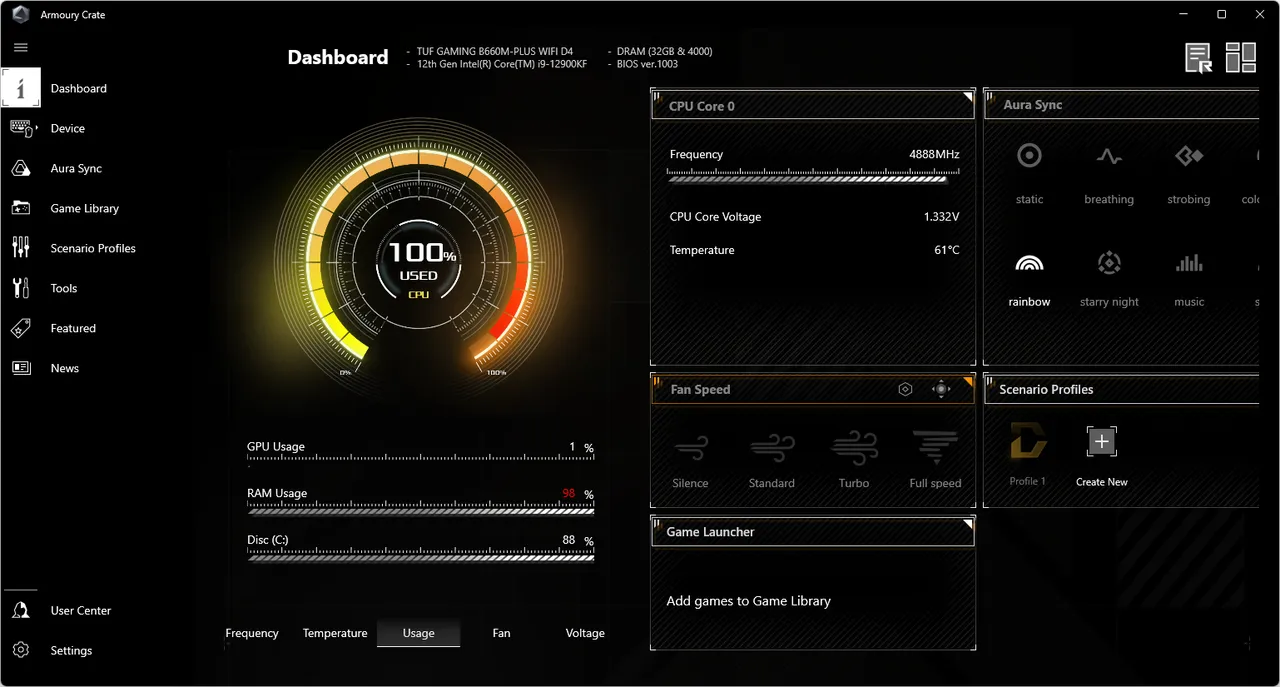Click the 'TUF GAMING B660M-PLUS WIFI D4' text

coord(494,52)
